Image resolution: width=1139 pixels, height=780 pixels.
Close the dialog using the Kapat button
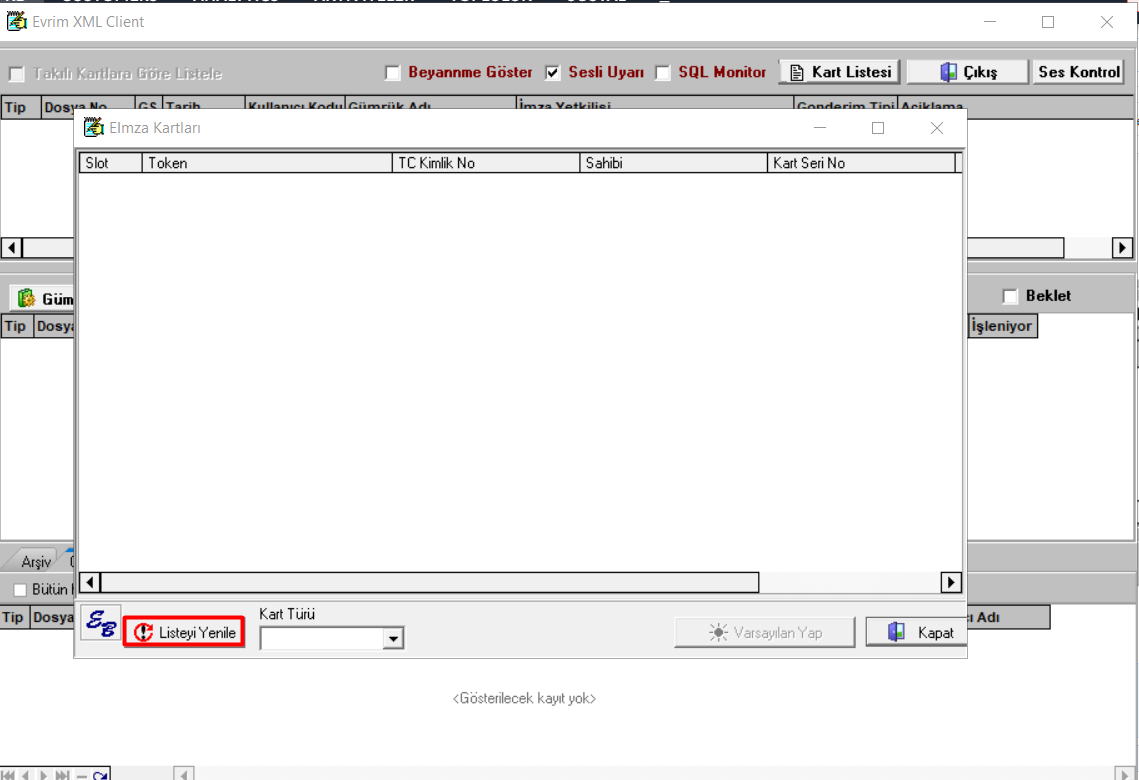[x=914, y=632]
